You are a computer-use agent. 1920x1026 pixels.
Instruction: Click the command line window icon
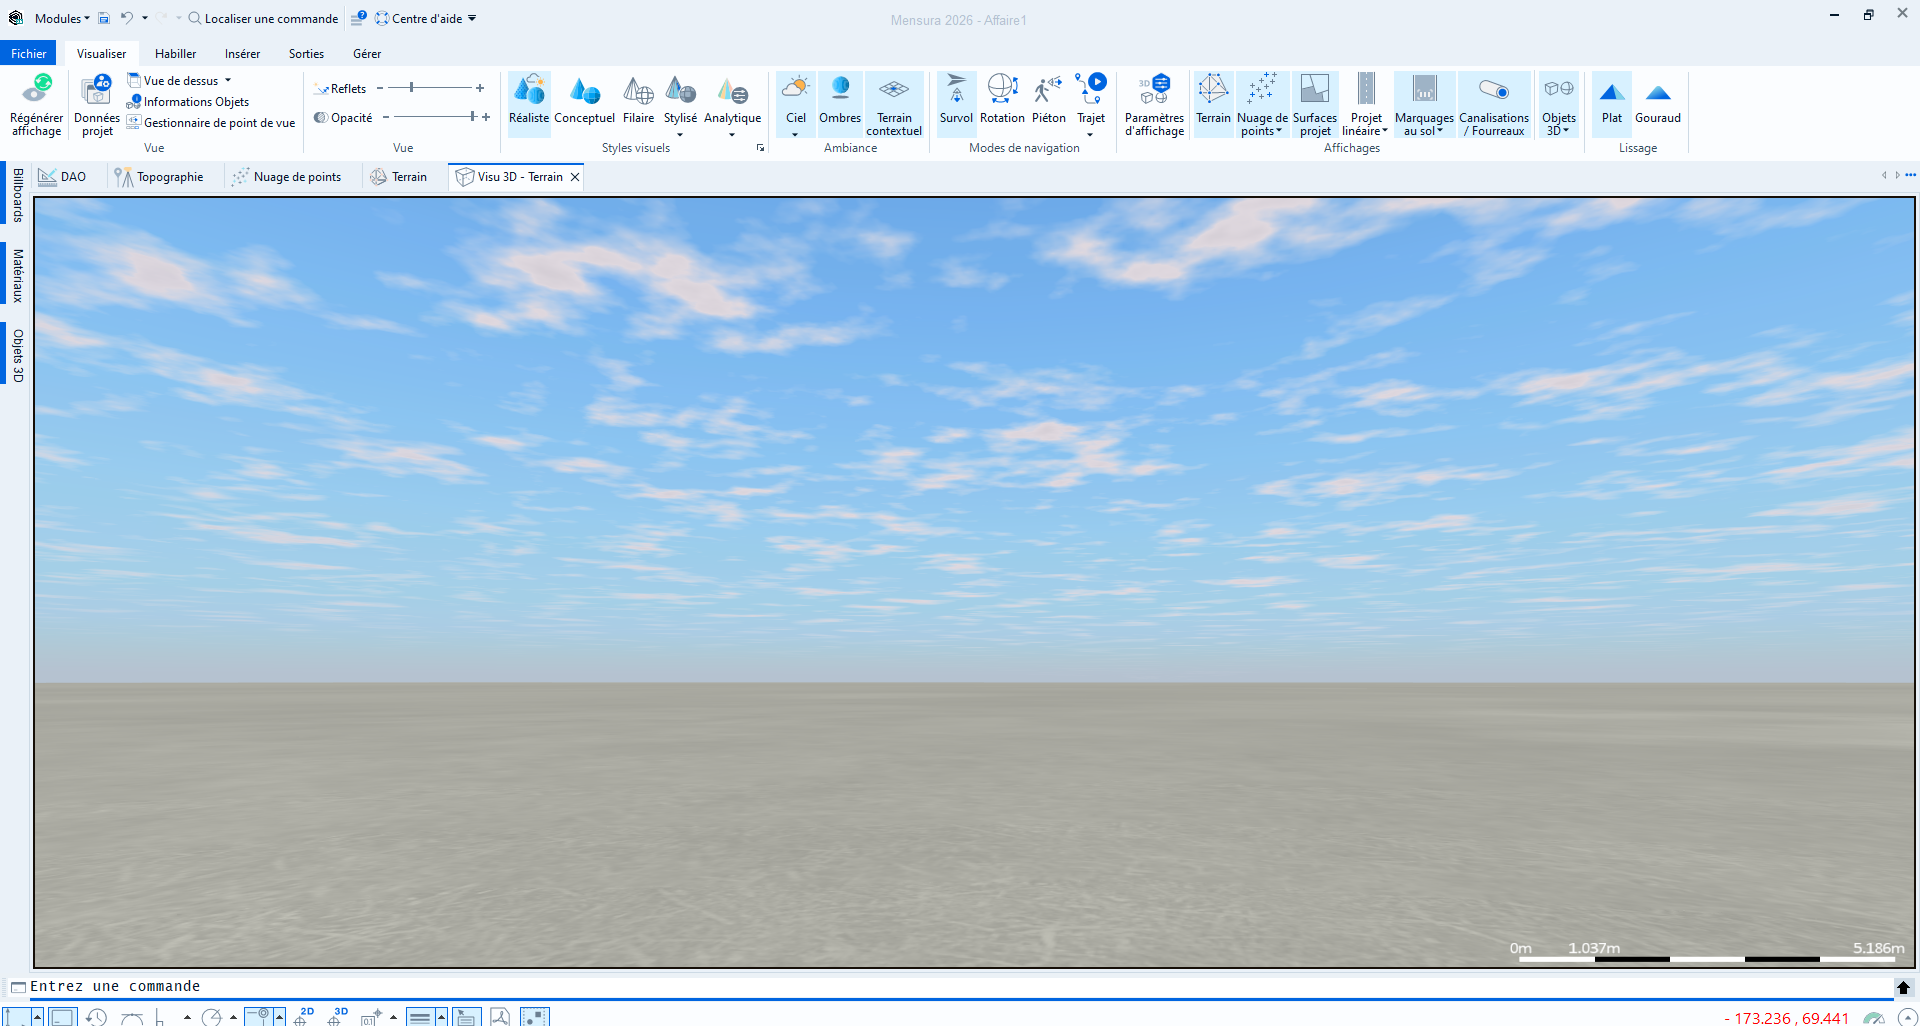pos(18,987)
